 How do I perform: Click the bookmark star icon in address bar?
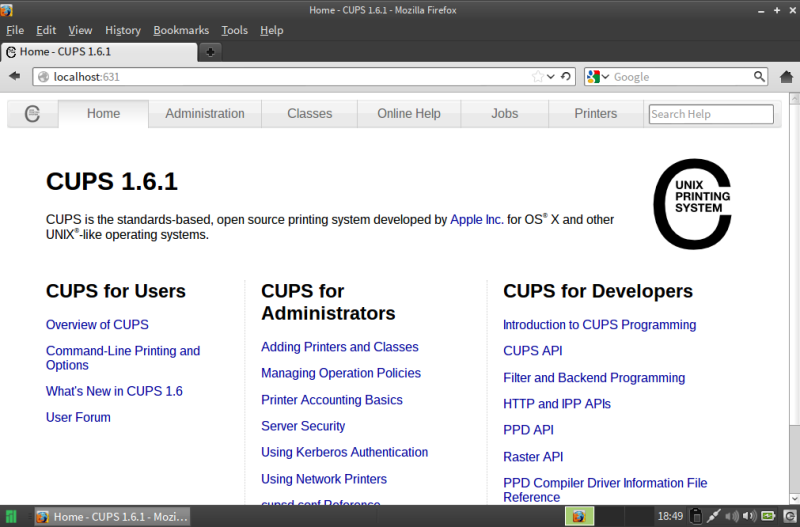pos(537,77)
